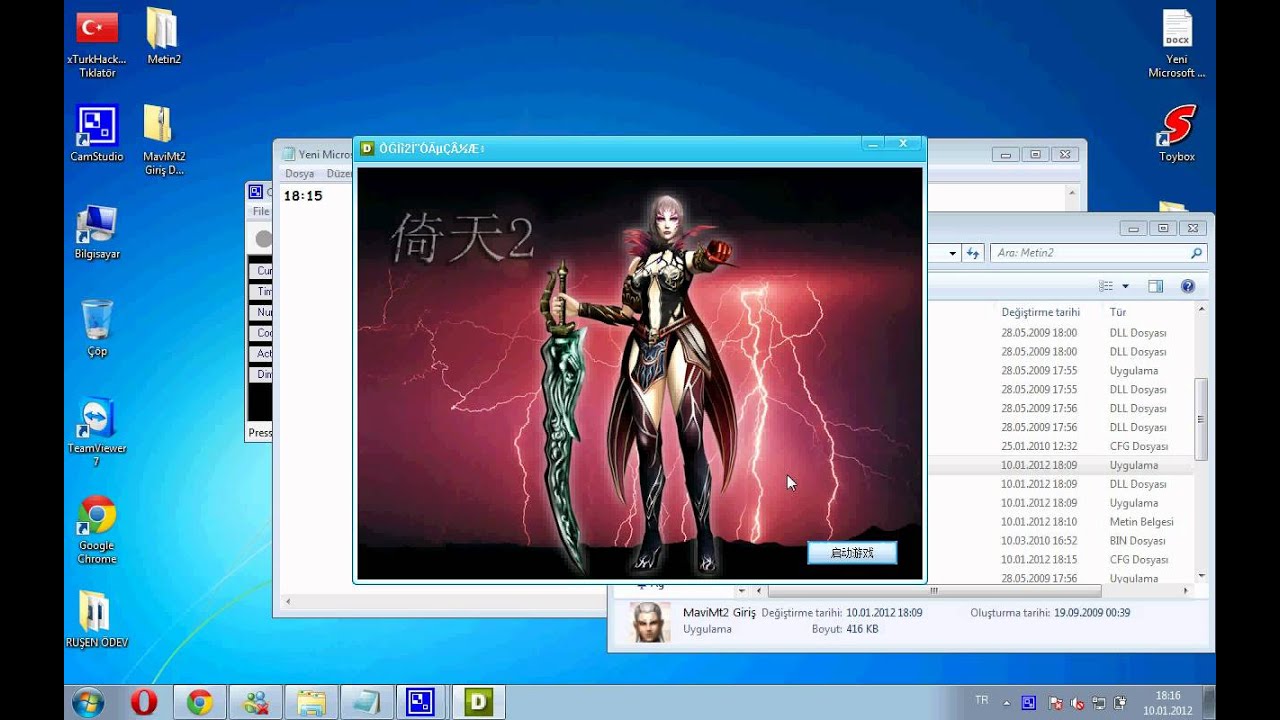Viewport: 1280px width, 720px height.
Task: Click Explorer vertical scrollbar thumb
Action: tap(1202, 418)
